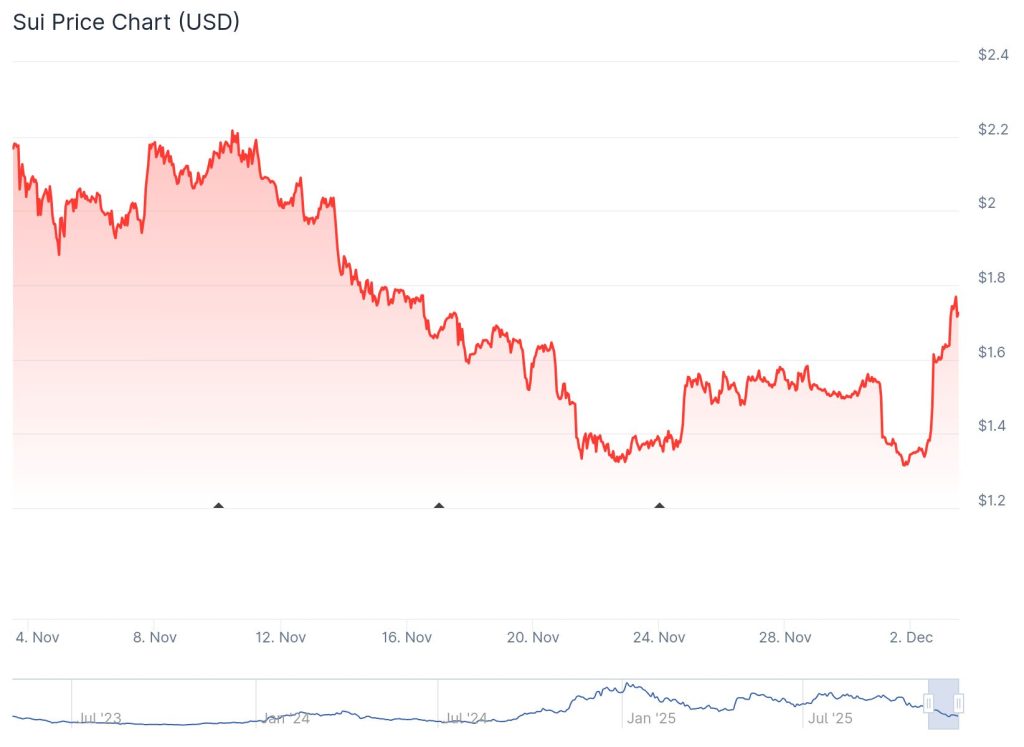The width and height of the screenshot is (1024, 747).
Task: Click the 4. Nov date axis label
Action: coord(39,637)
